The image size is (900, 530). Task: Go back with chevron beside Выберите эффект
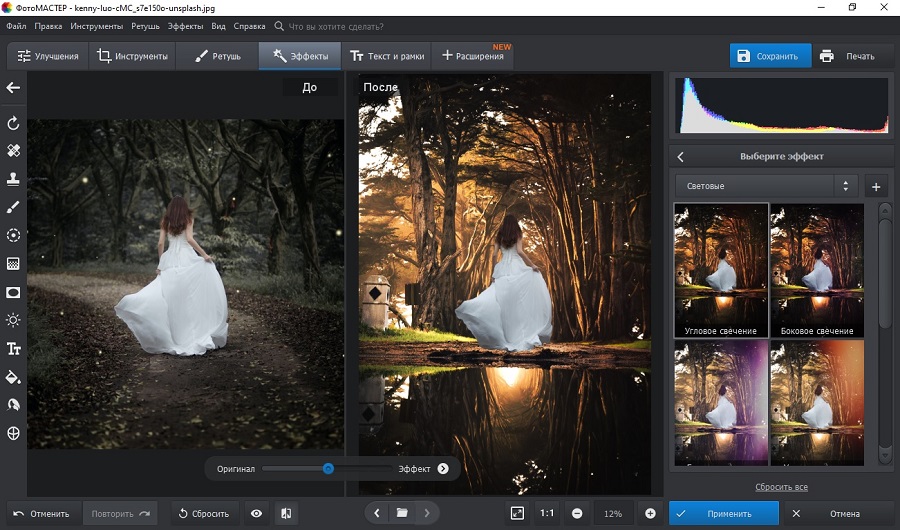(681, 156)
